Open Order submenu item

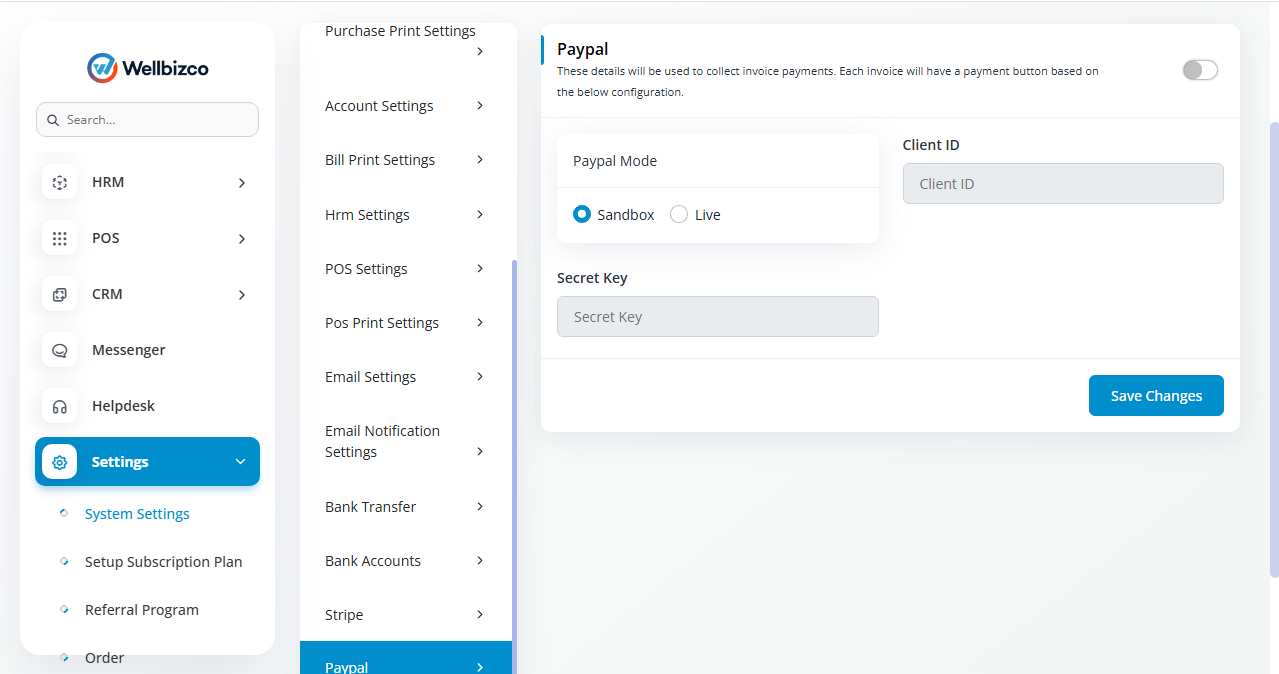click(104, 658)
